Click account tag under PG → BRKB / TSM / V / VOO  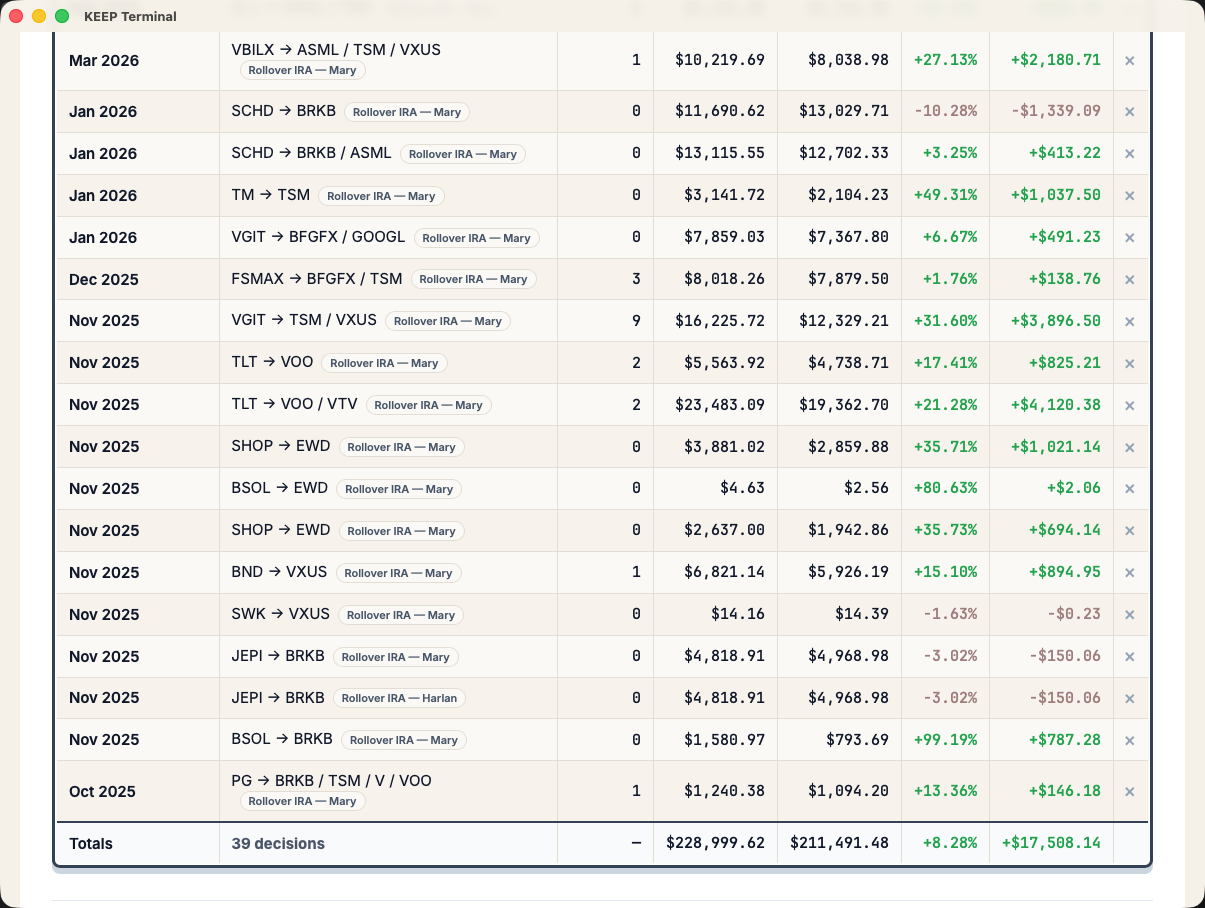pyautogui.click(x=302, y=801)
